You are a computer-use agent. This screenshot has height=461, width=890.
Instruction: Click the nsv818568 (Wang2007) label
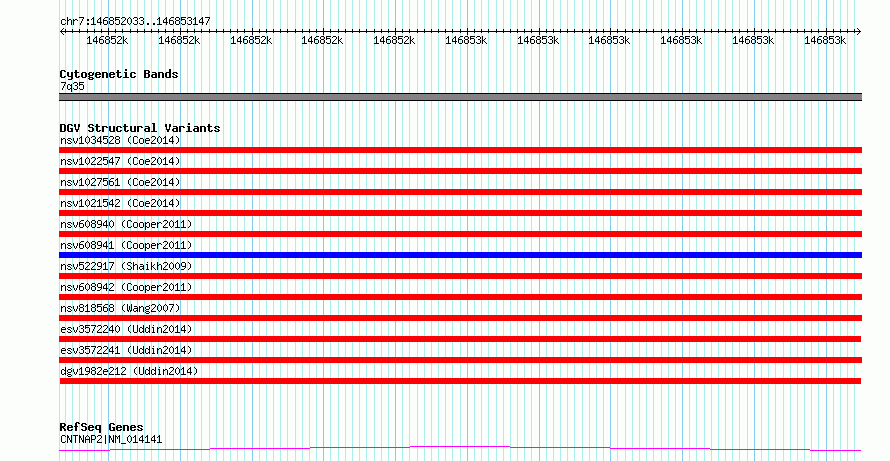120,308
